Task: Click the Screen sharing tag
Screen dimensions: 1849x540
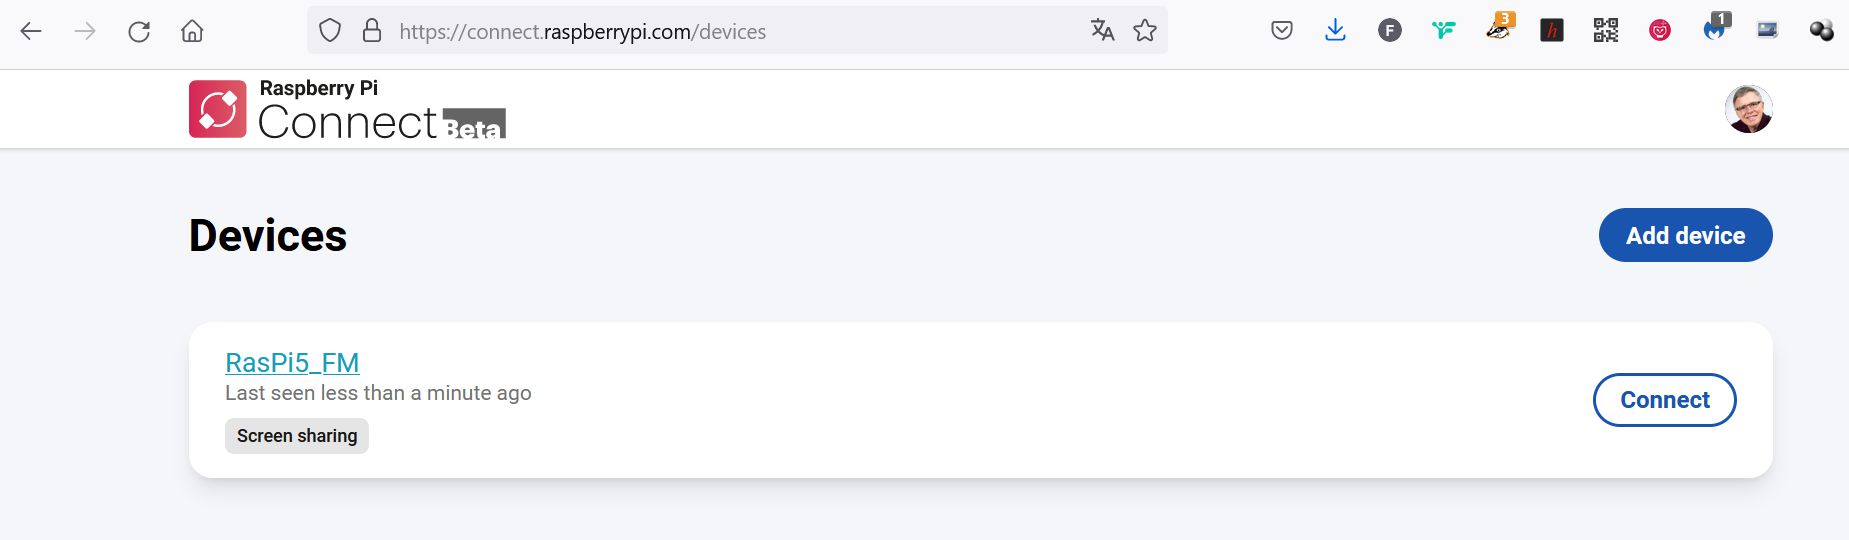Action: [297, 436]
